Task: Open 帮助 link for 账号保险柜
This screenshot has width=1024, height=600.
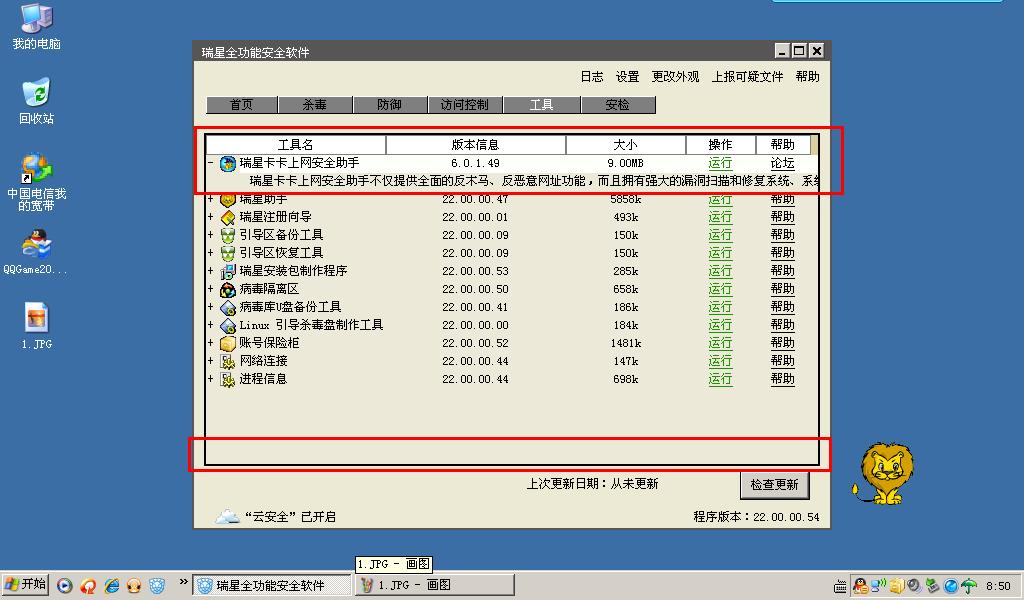Action: pos(782,343)
